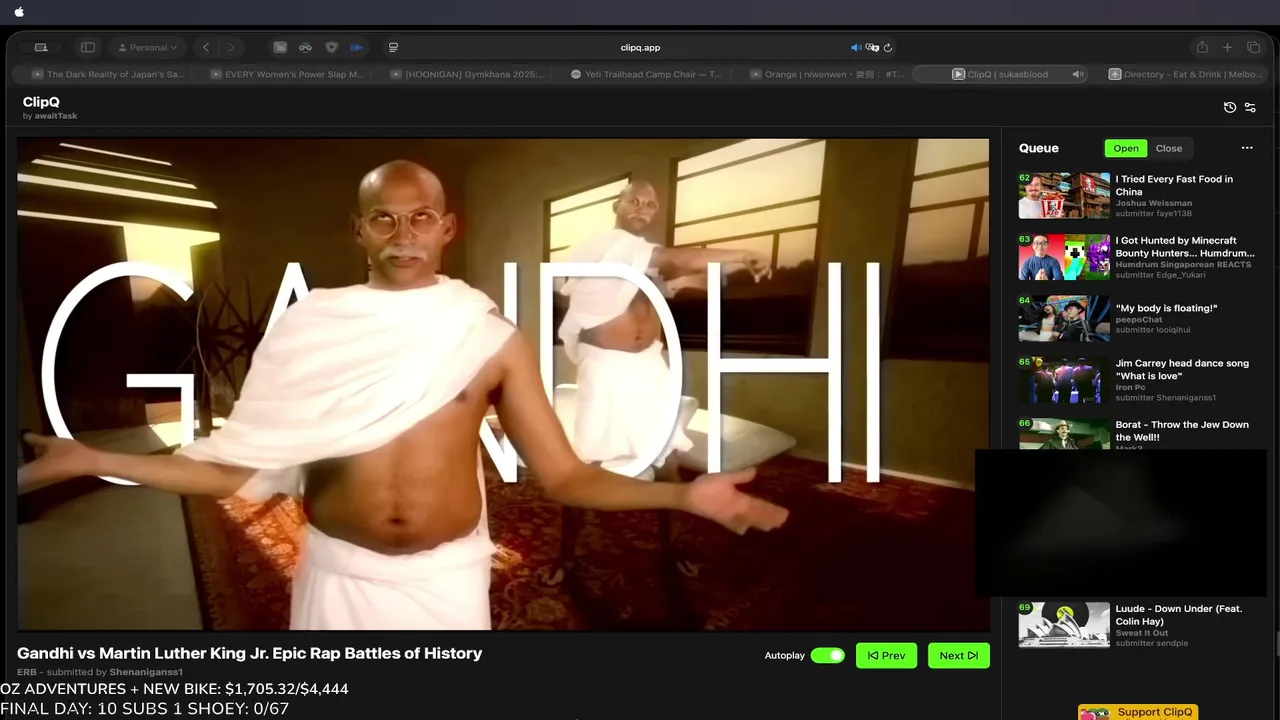1280x720 pixels.
Task: Toggle the Autoplay switch
Action: (x=828, y=656)
